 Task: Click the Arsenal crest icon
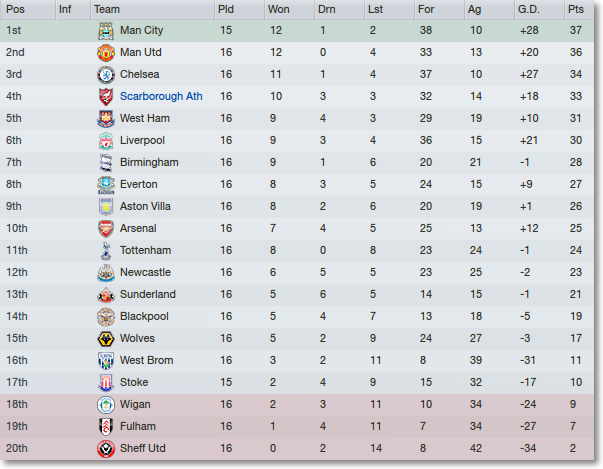pyautogui.click(x=105, y=228)
